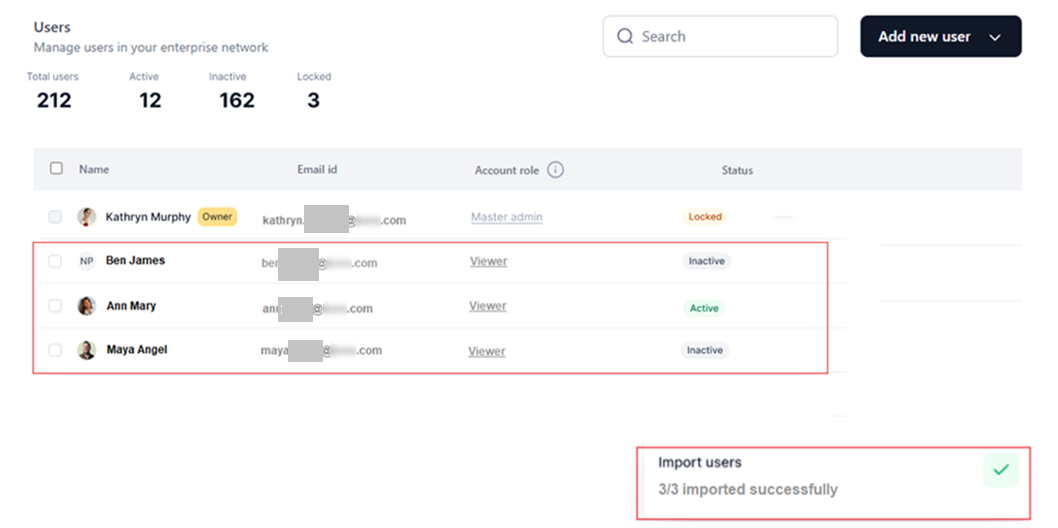Image resolution: width=1058 pixels, height=528 pixels.
Task: Click Ben James's NP initials avatar
Action: (x=87, y=261)
